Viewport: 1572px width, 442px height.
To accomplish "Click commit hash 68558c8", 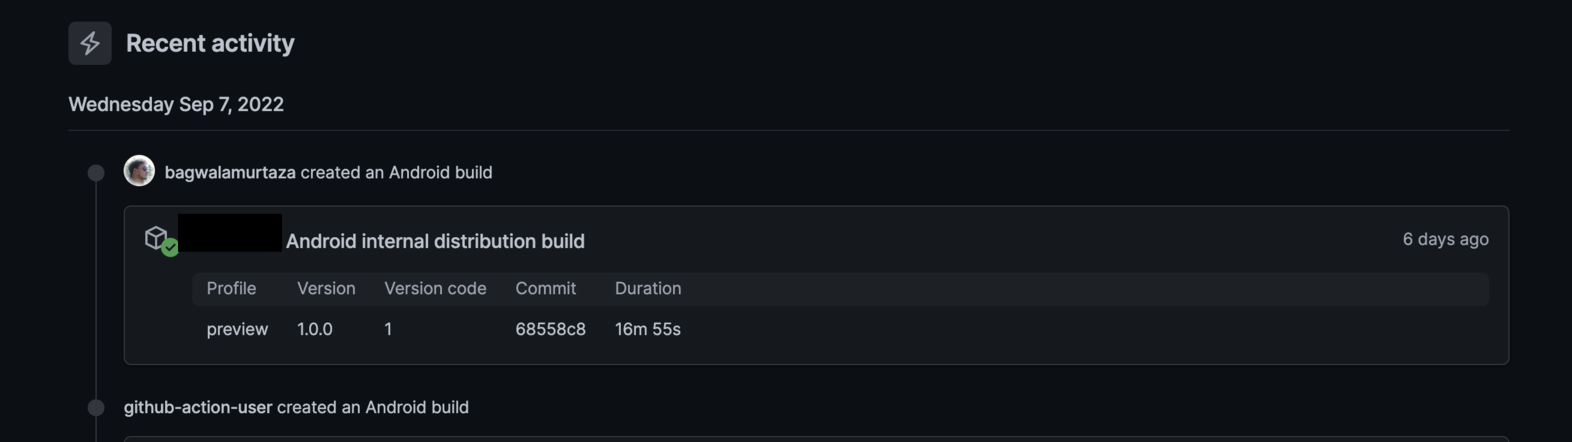I will click(550, 329).
